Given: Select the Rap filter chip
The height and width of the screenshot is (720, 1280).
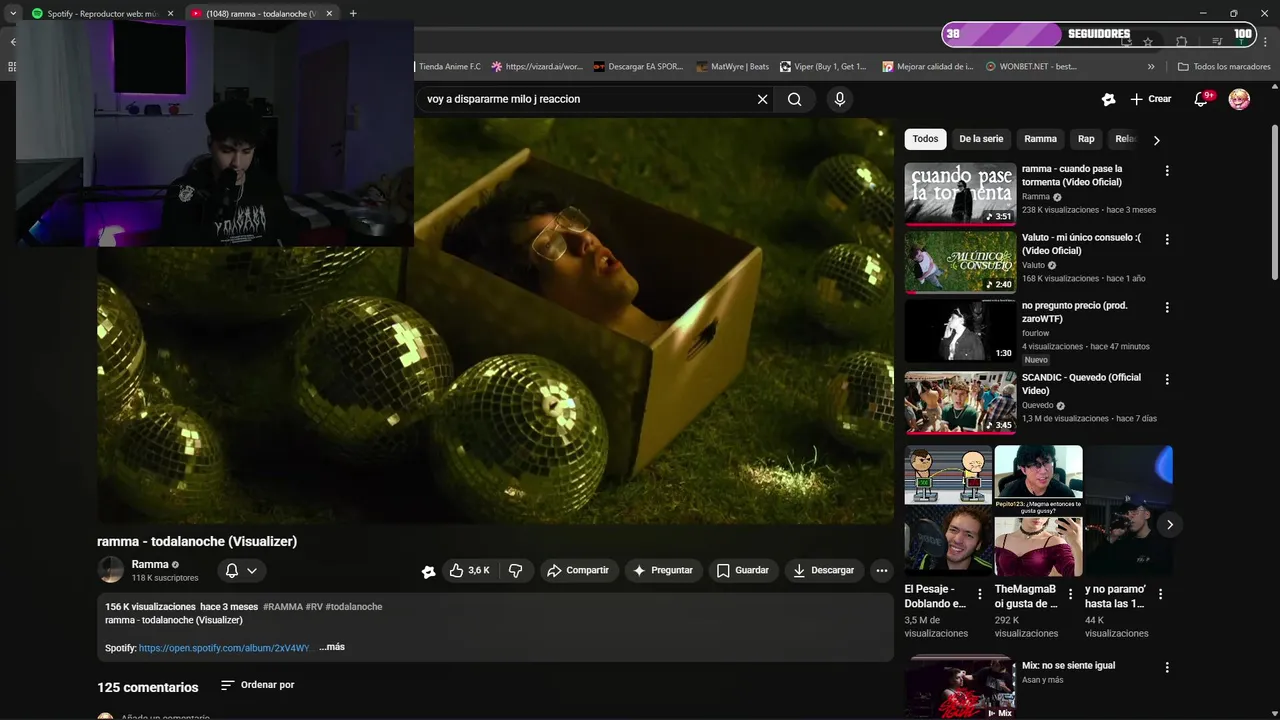Looking at the screenshot, I should pos(1086,139).
